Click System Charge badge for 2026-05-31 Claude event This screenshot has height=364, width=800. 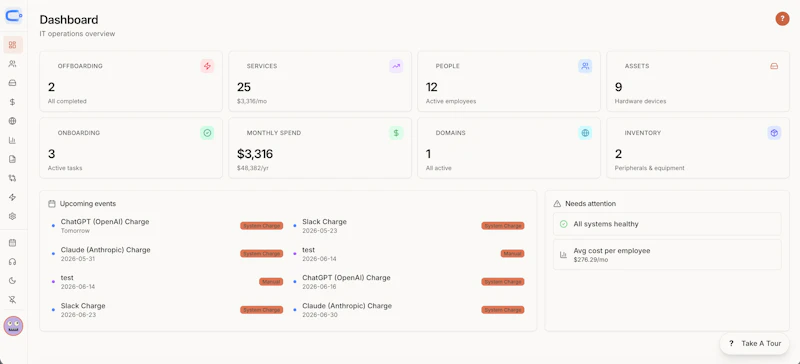coord(262,254)
